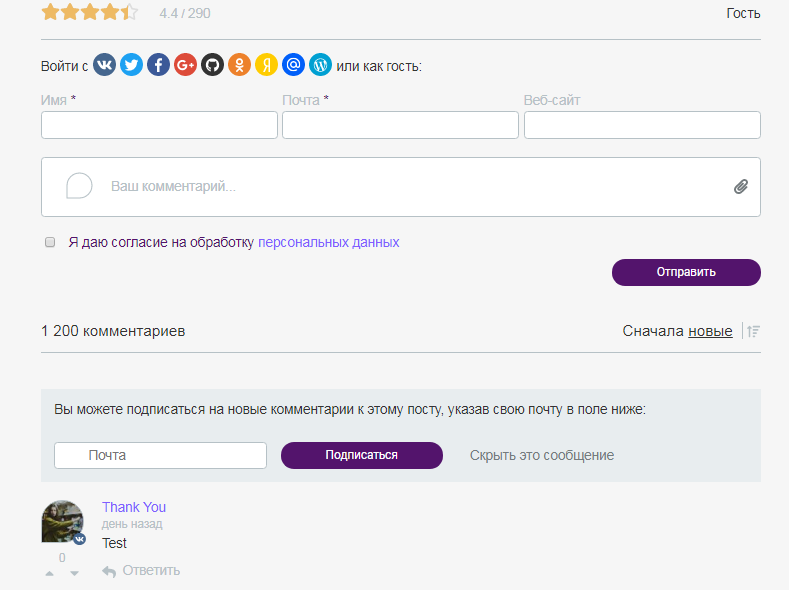Open the 'Сначала новые' sort order dropdown
This screenshot has height=590, width=789.
click(709, 331)
